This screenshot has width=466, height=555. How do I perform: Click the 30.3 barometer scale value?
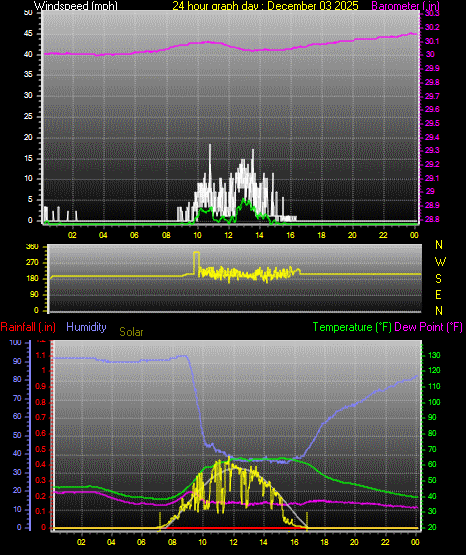click(432, 13)
